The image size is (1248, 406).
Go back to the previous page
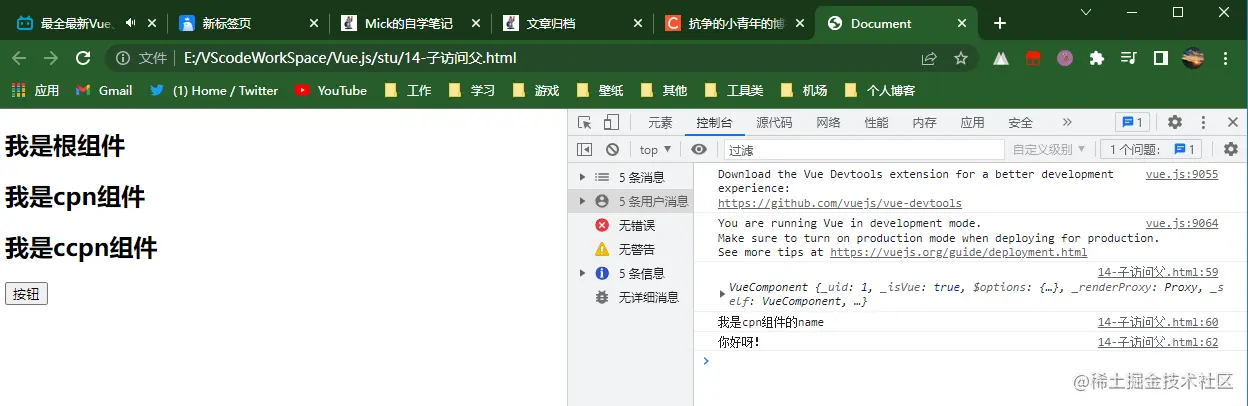[19, 58]
